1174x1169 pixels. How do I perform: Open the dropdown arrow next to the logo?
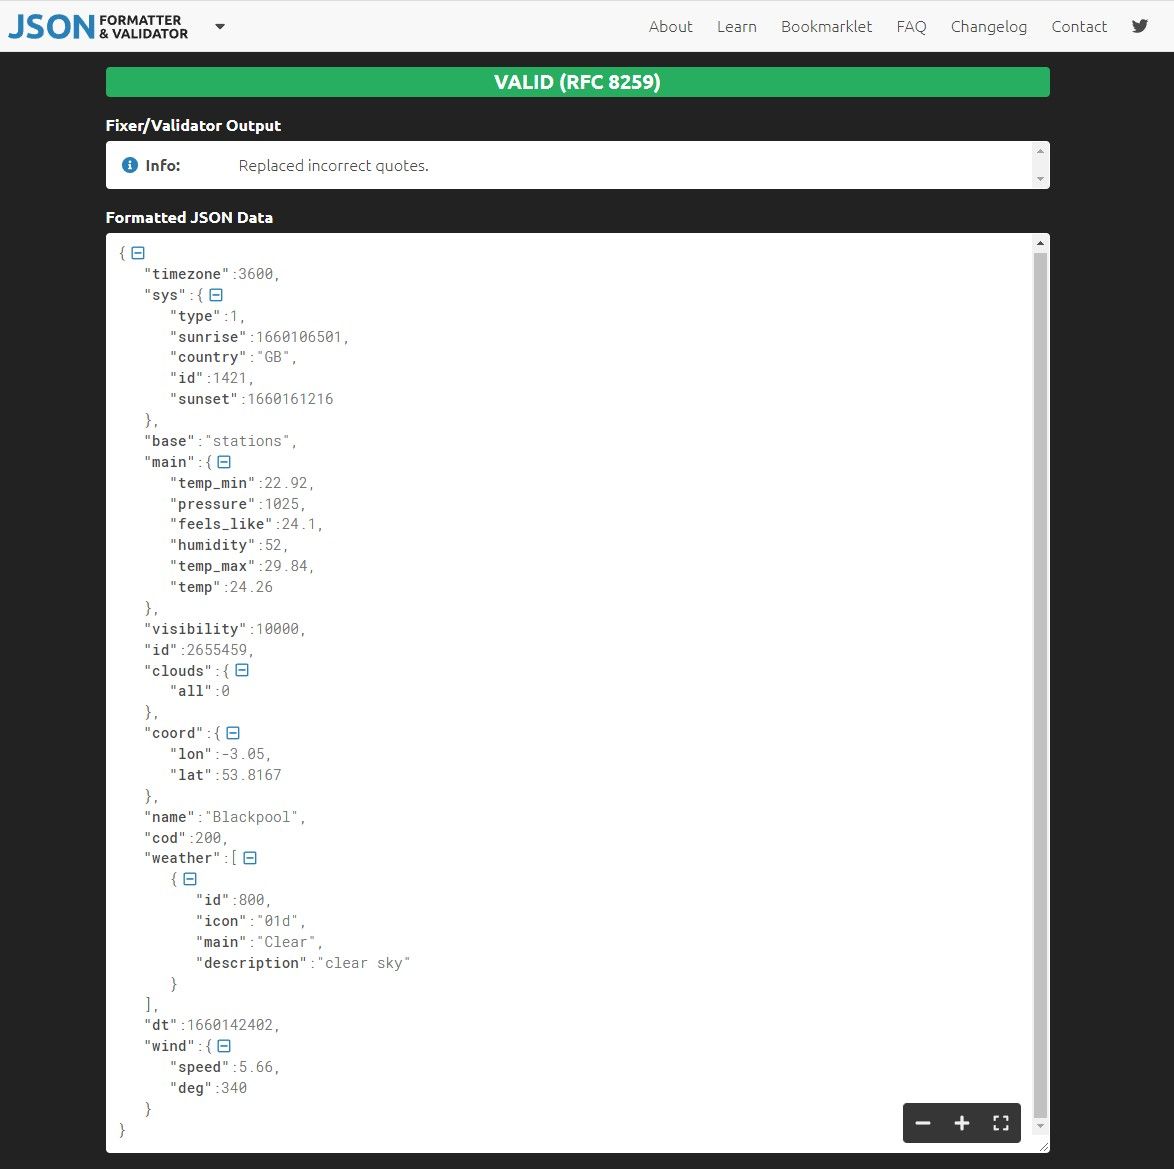coord(219,27)
